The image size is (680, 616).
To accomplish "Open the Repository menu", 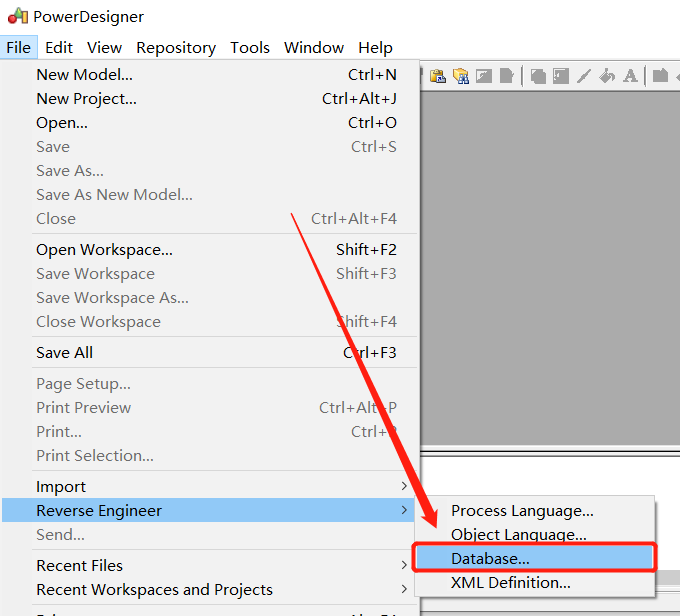I will click(x=176, y=48).
